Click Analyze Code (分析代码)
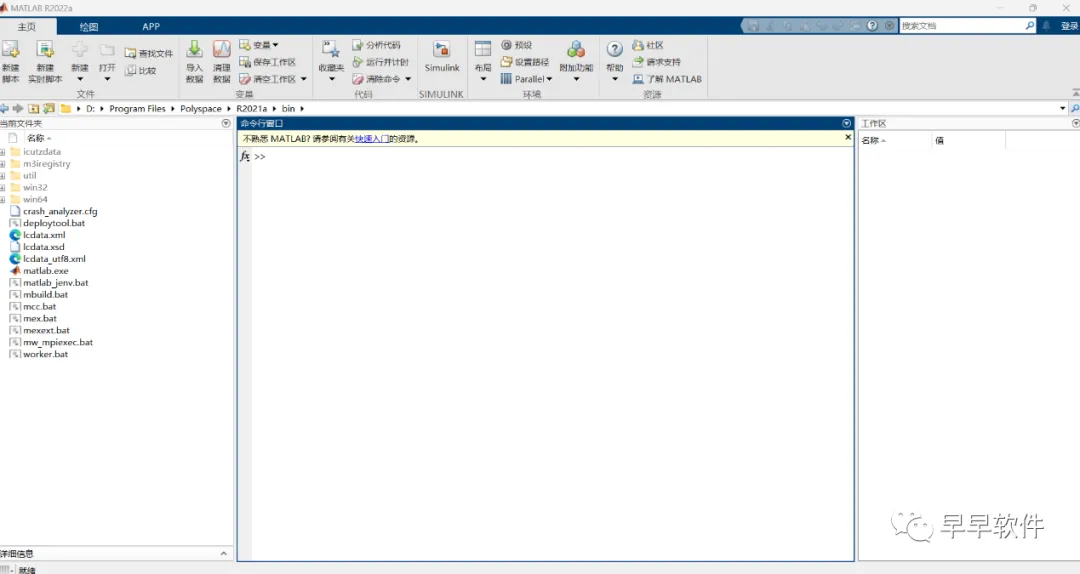This screenshot has width=1080, height=574. coord(376,45)
